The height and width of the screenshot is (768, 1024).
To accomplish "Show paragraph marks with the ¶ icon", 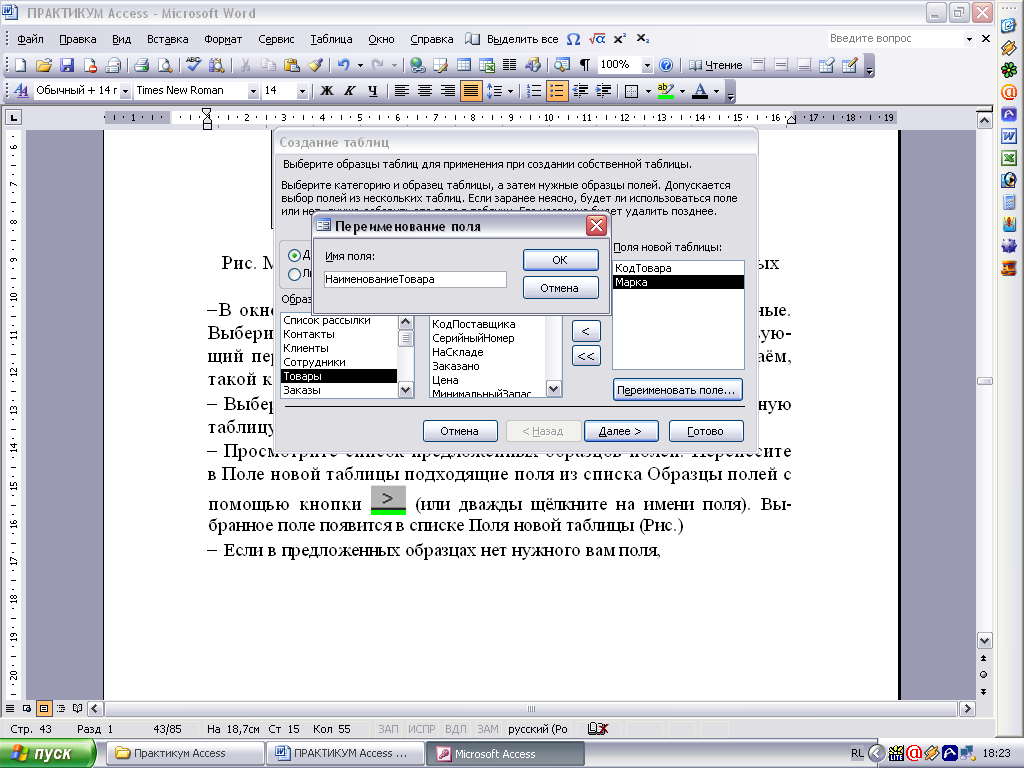I will point(585,65).
